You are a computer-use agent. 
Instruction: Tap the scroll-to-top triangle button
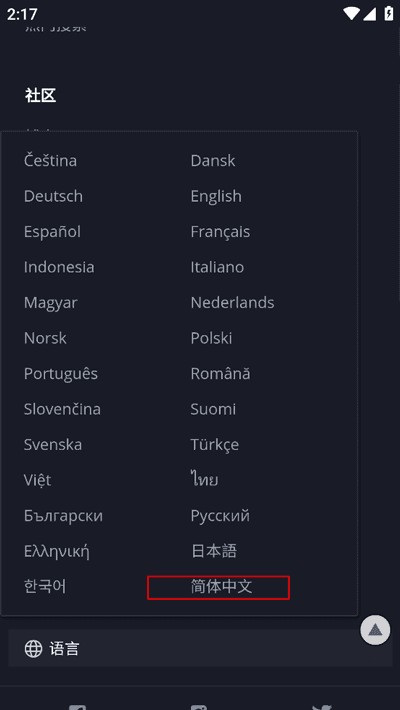pyautogui.click(x=375, y=629)
